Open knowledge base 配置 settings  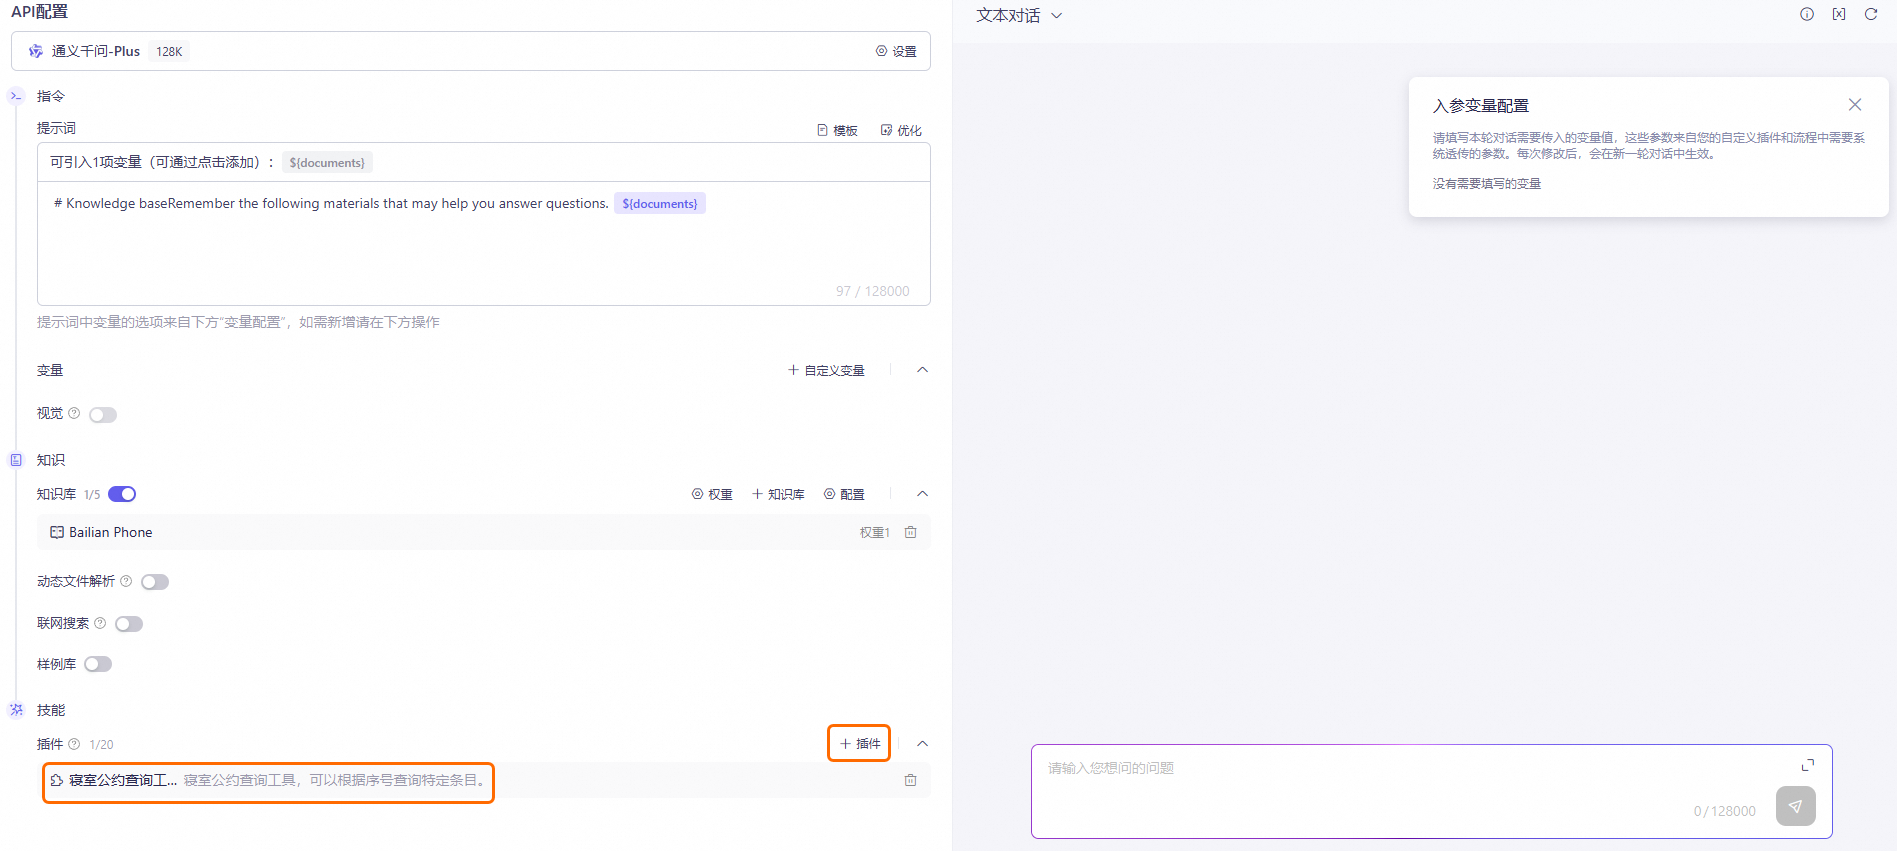click(844, 494)
